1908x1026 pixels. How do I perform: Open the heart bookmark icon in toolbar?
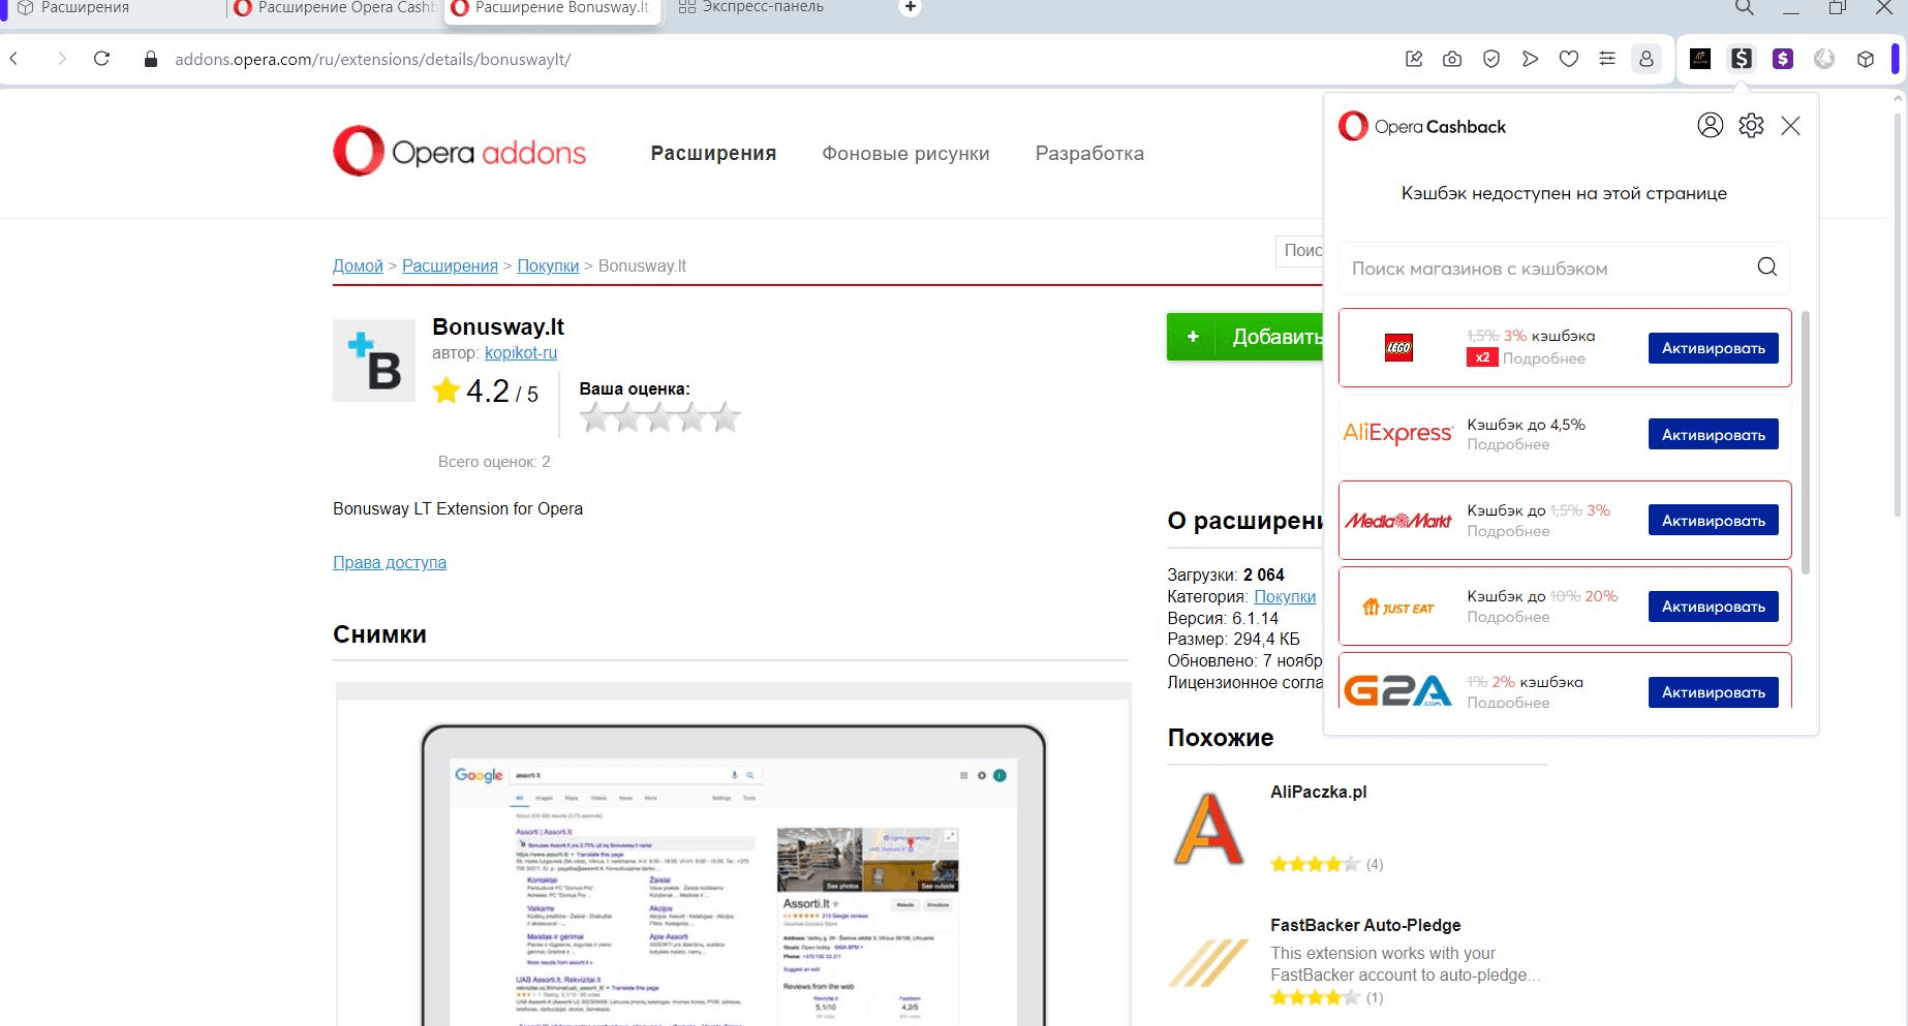pyautogui.click(x=1568, y=59)
